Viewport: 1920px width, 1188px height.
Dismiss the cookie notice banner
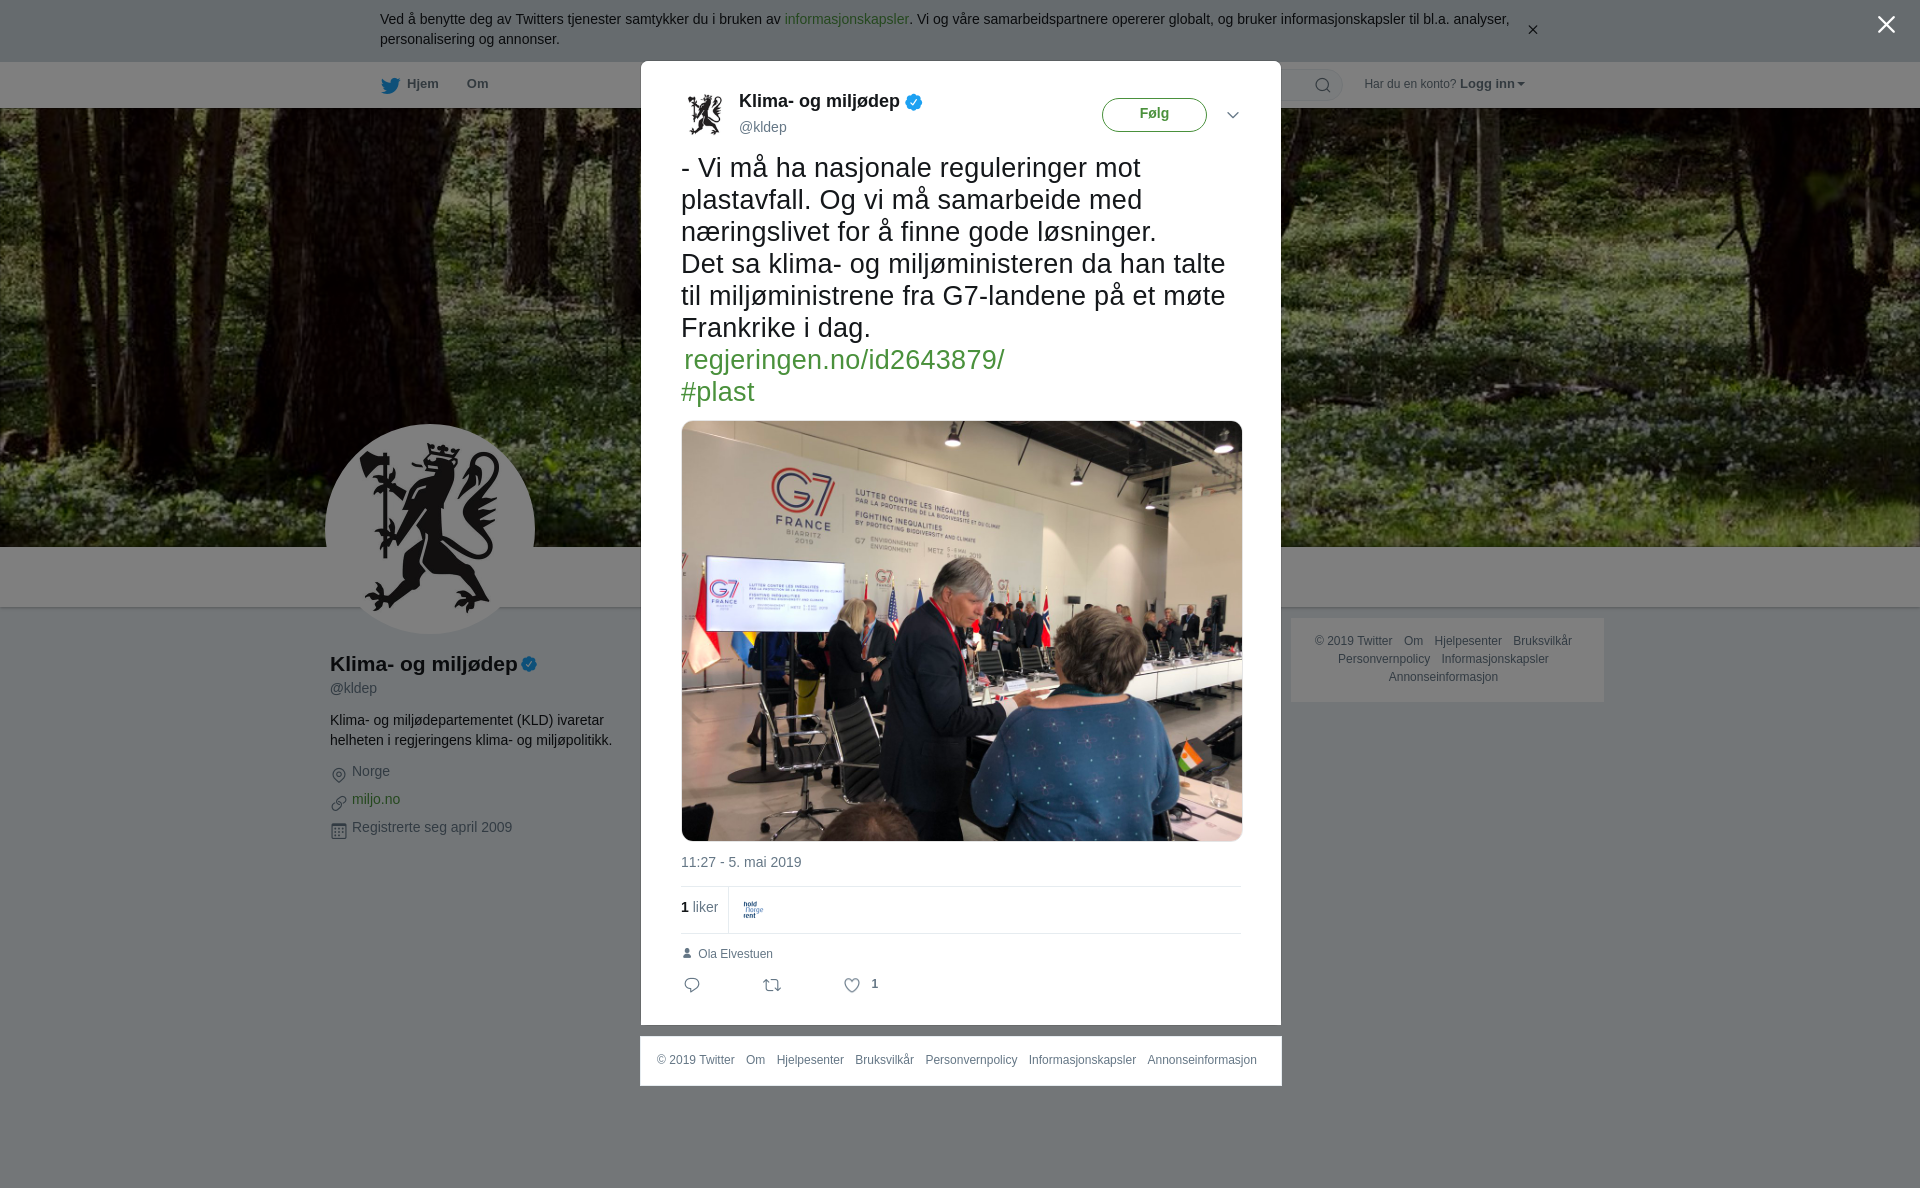[1532, 30]
